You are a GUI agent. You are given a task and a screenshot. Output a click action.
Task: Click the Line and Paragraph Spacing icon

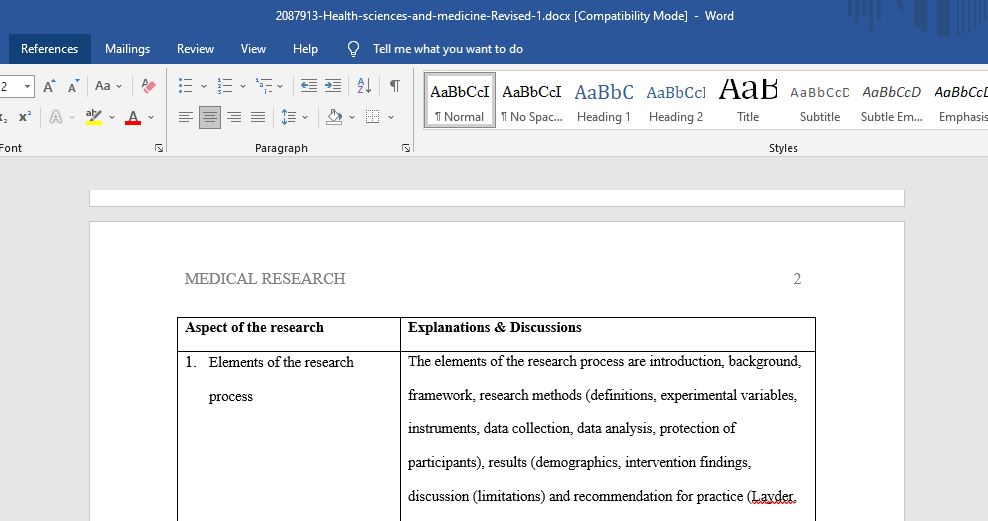(289, 117)
